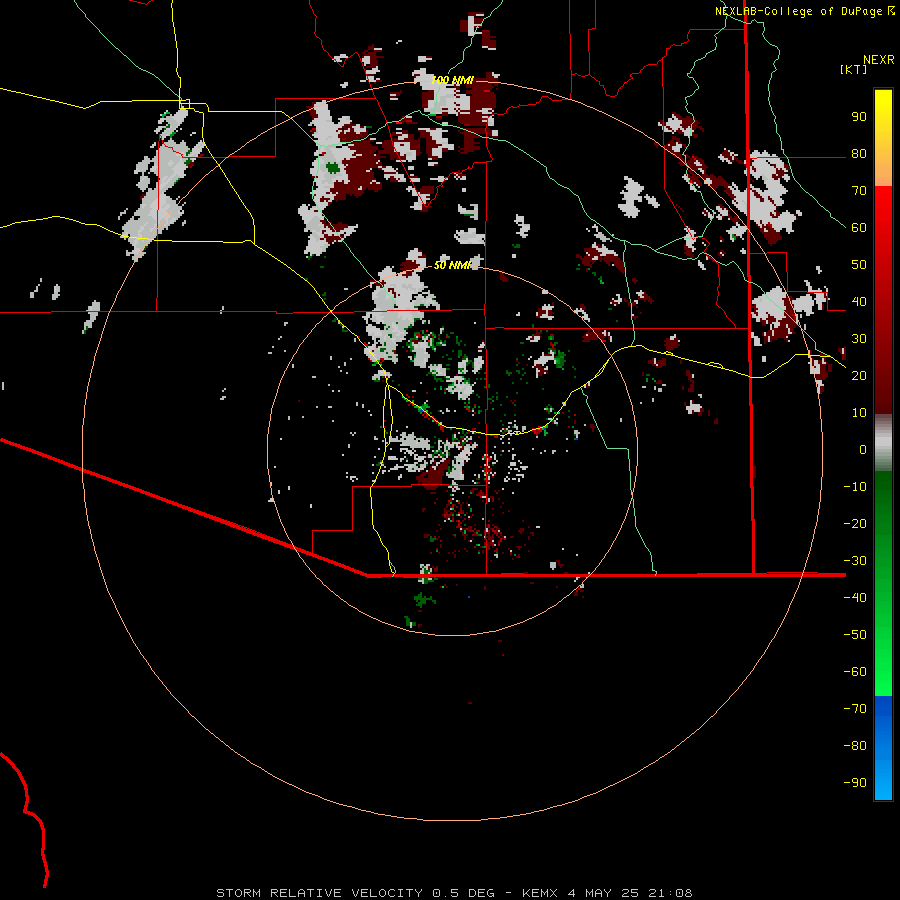This screenshot has width=900, height=900.
Task: Click the positive 90 velocity scale label
Action: click(x=859, y=117)
